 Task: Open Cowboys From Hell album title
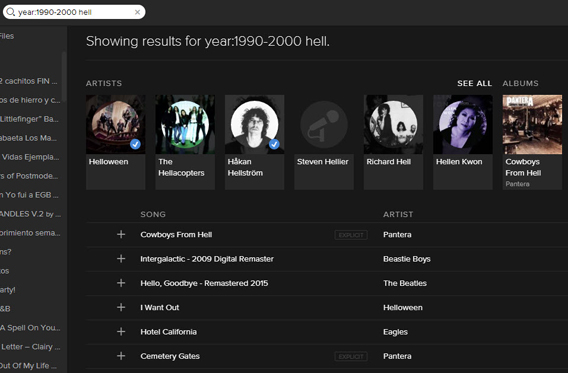pos(523,167)
